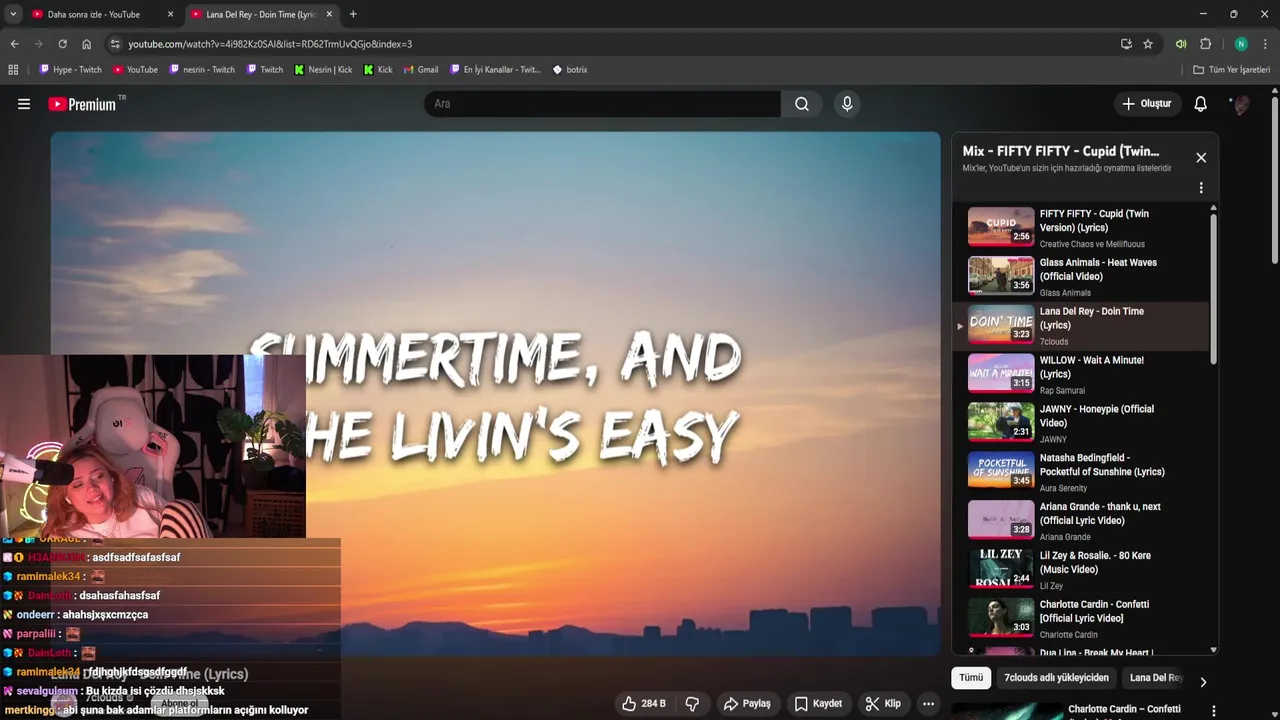Open more actions ellipsis below video

click(x=928, y=704)
